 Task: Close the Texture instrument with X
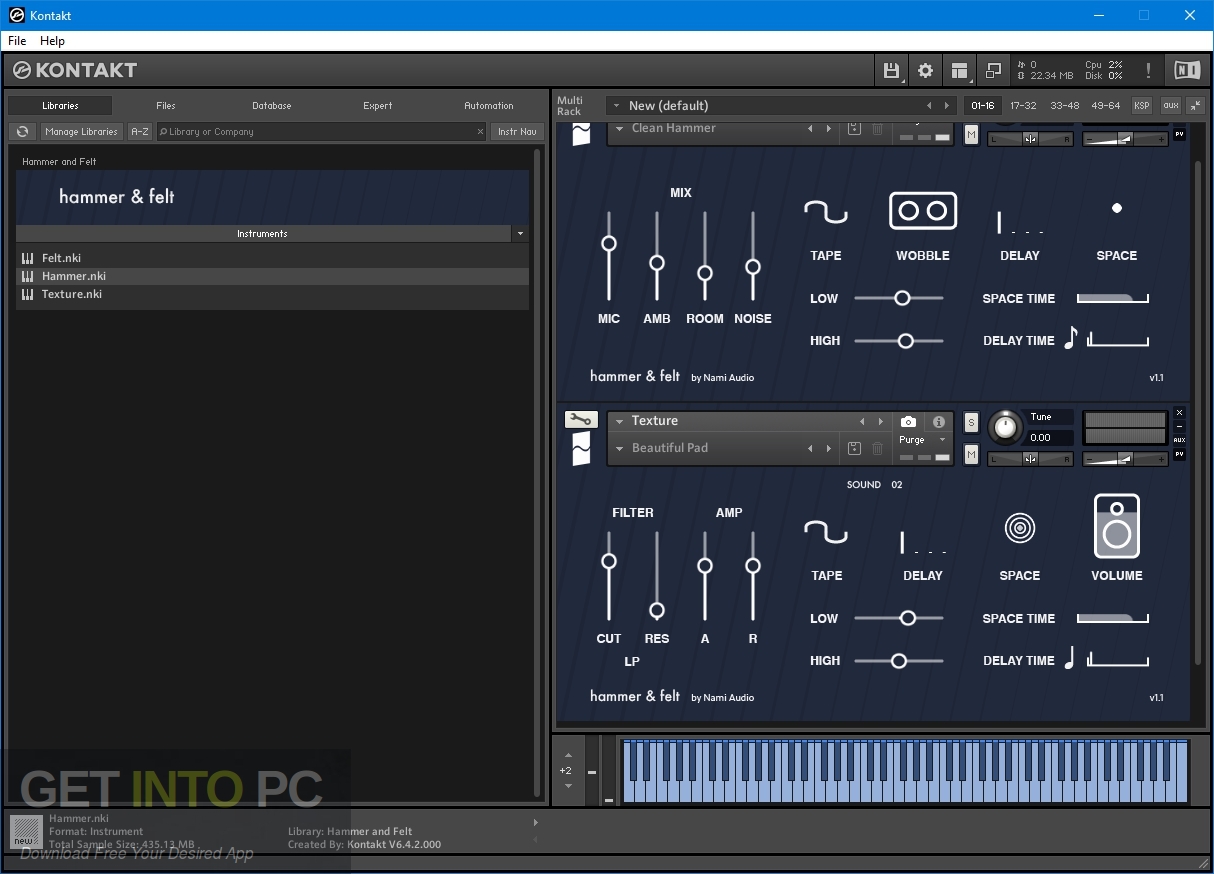pyautogui.click(x=1179, y=413)
